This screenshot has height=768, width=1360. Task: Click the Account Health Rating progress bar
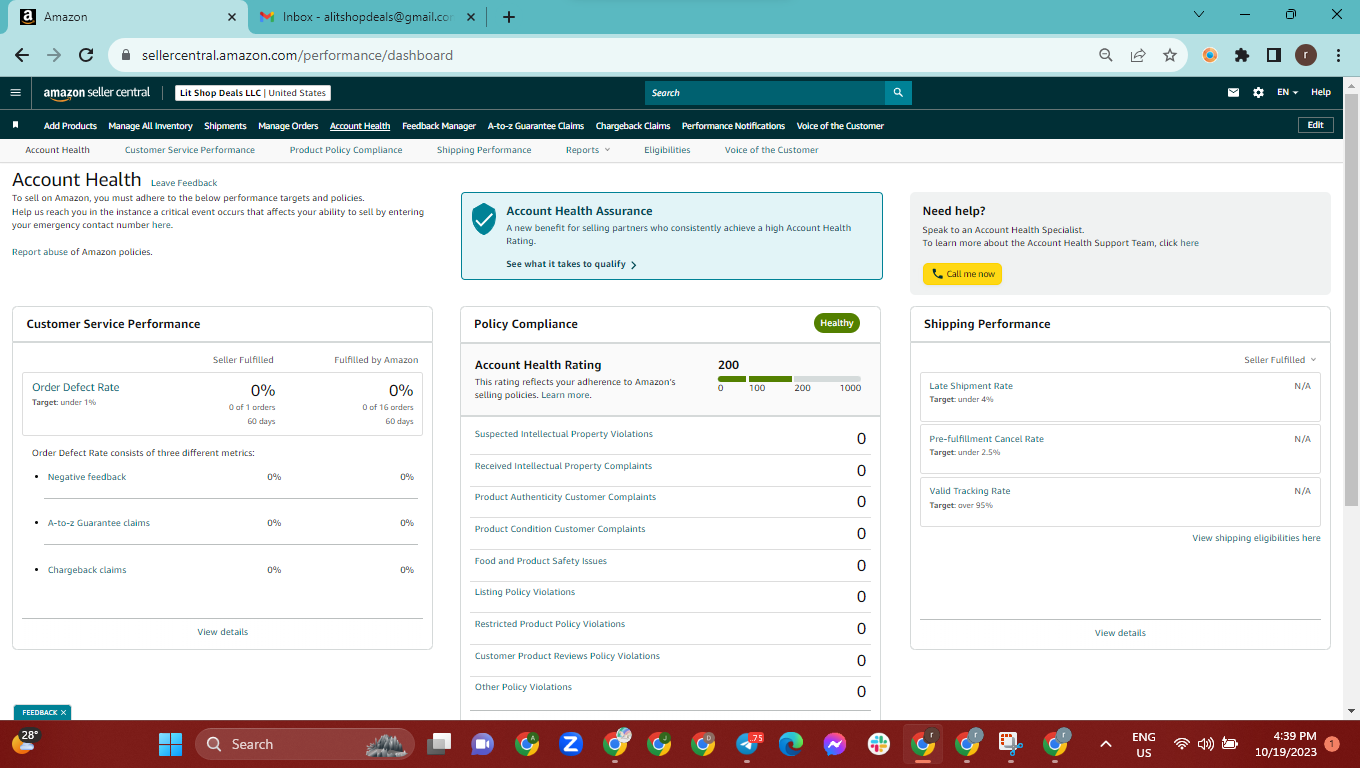pos(789,379)
